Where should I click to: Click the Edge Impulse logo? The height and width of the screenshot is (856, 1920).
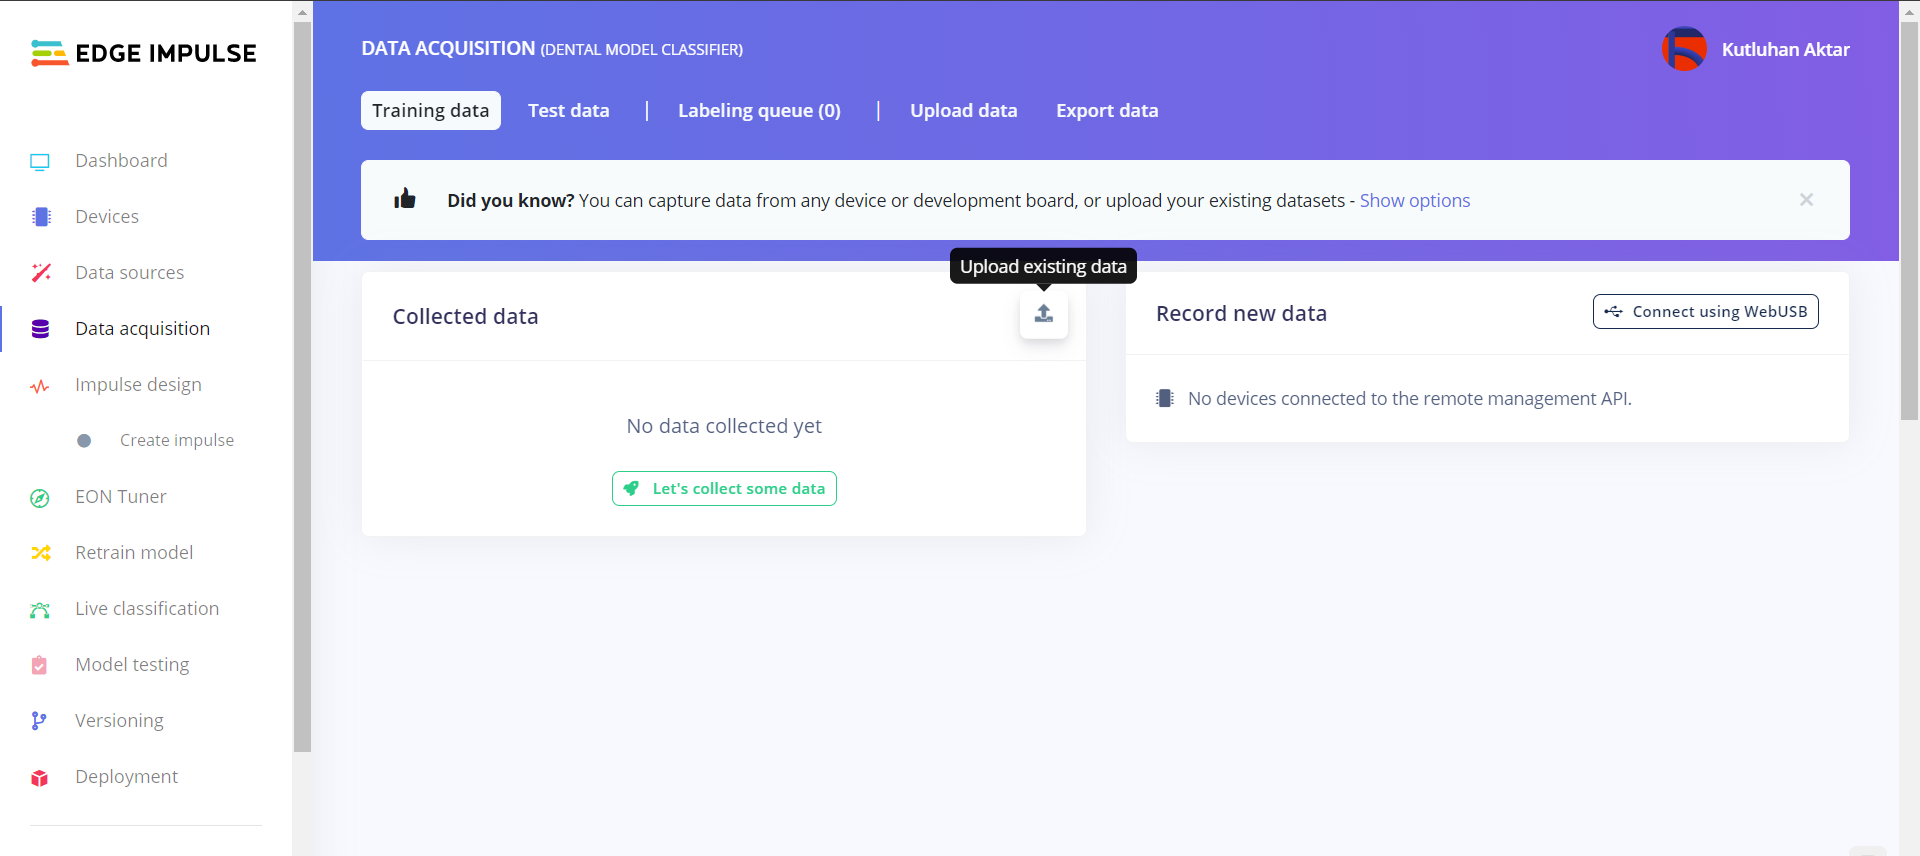[x=143, y=53]
